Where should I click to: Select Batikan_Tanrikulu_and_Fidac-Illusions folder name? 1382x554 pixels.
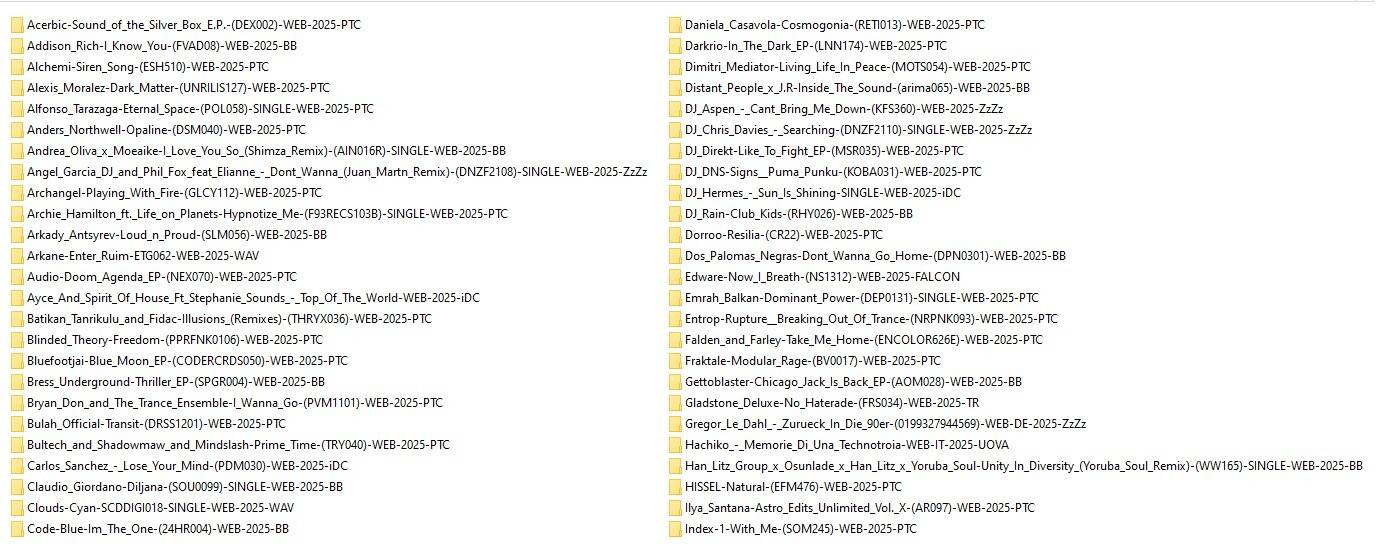pos(229,319)
